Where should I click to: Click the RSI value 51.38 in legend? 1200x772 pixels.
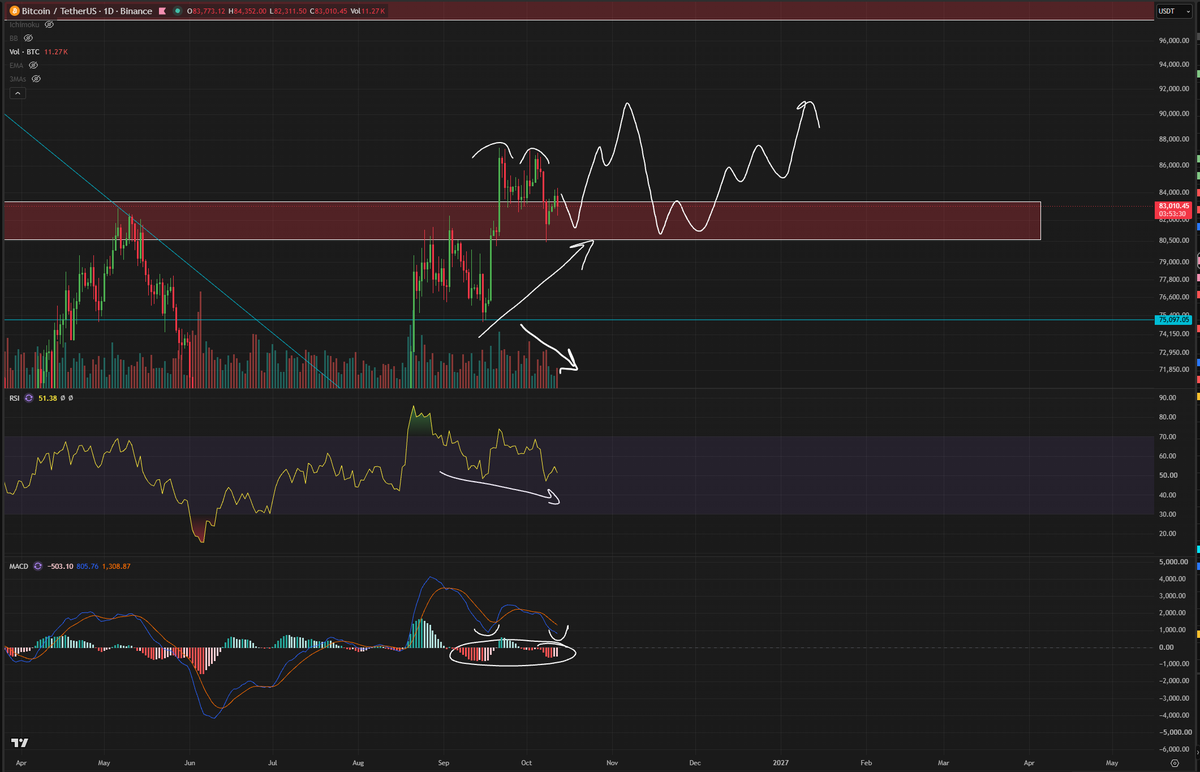[48, 398]
